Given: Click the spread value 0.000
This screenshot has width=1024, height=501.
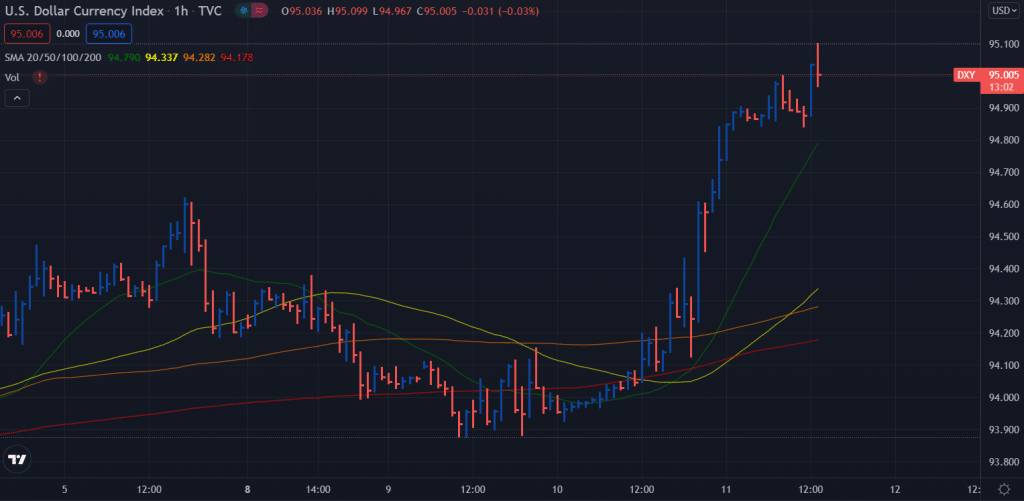Looking at the screenshot, I should coord(67,33).
